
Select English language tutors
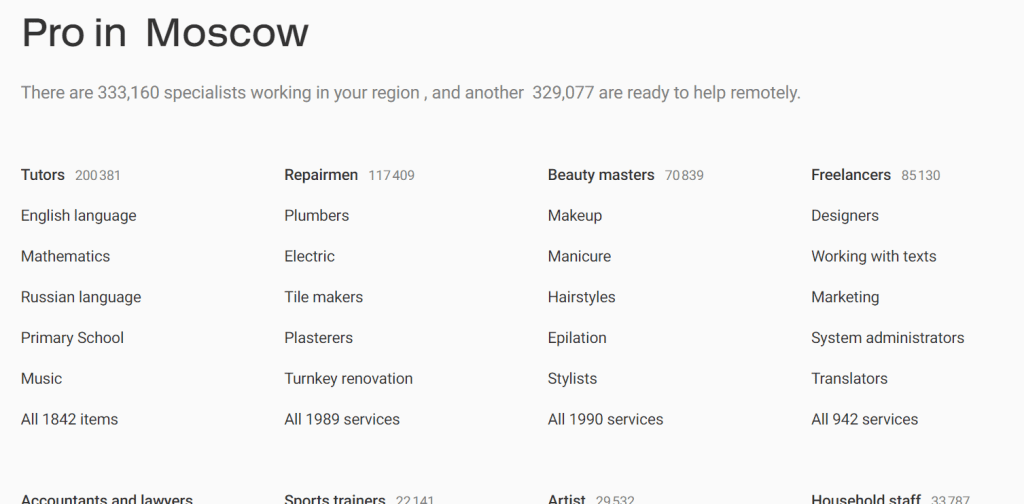(x=78, y=216)
